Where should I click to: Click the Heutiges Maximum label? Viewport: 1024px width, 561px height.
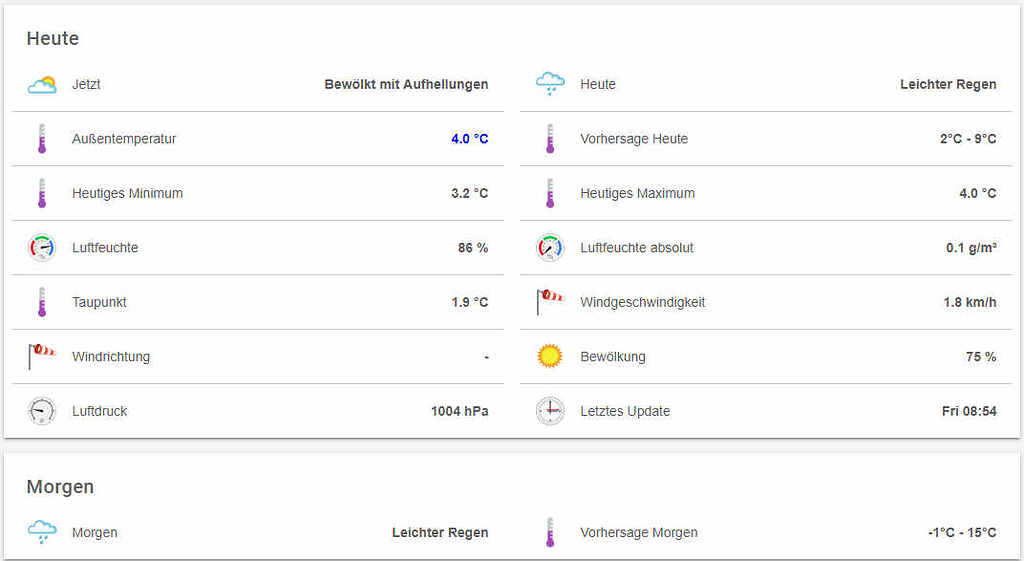click(637, 193)
